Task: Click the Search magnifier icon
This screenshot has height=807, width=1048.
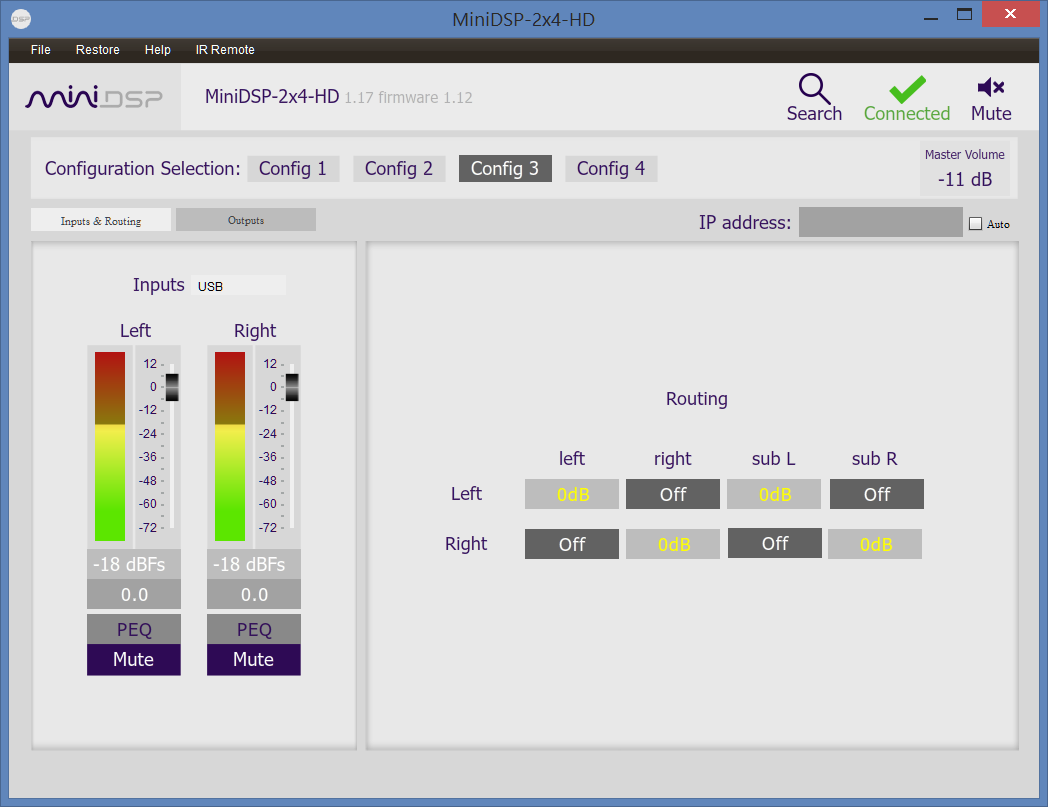Action: tap(814, 88)
